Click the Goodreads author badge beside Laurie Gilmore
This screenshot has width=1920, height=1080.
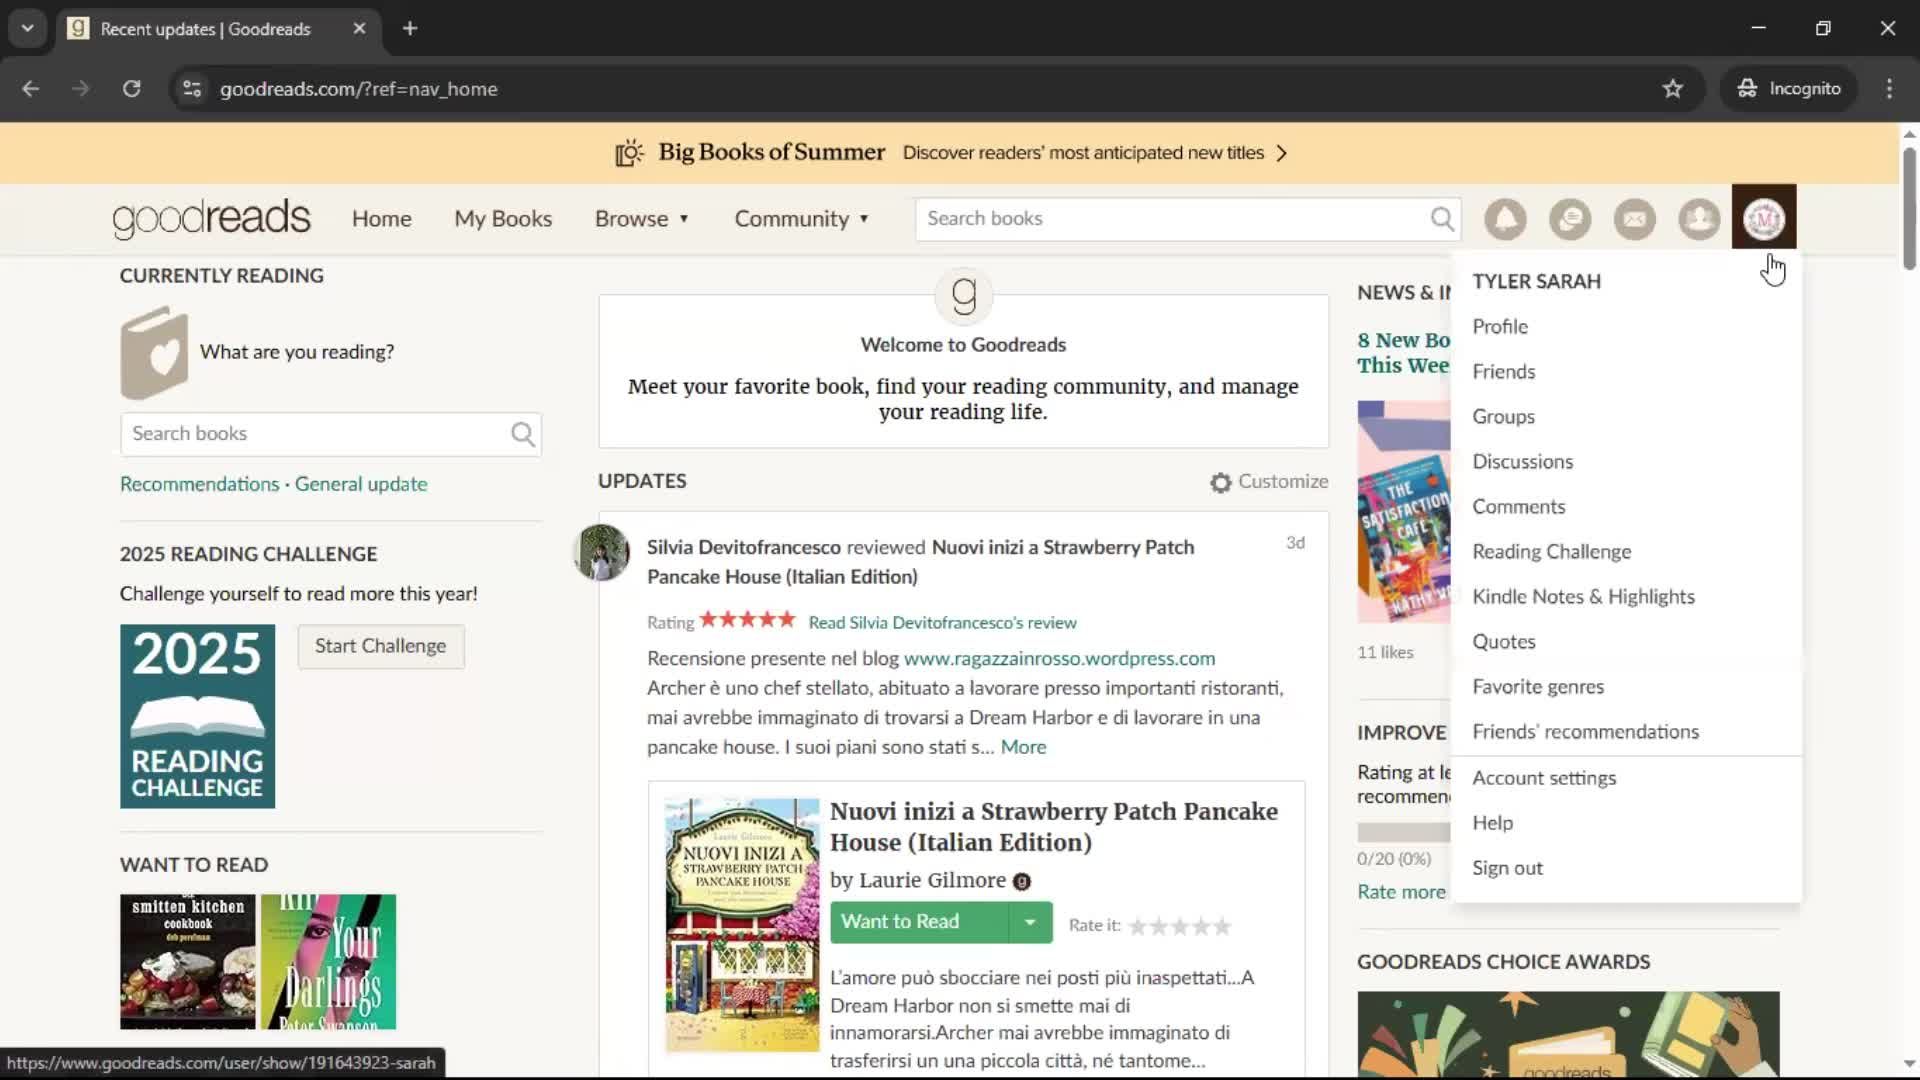tap(1021, 881)
